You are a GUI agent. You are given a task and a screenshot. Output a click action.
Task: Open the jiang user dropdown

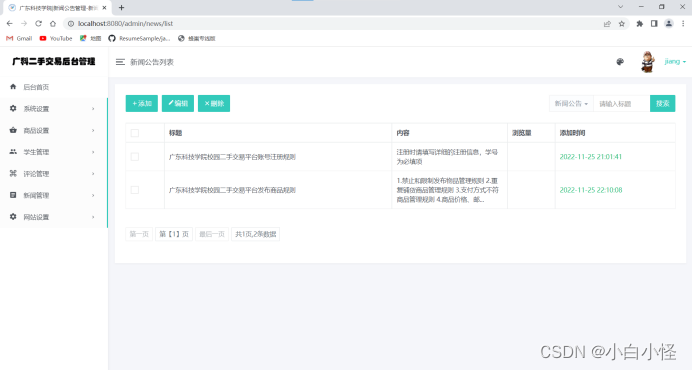tap(675, 61)
